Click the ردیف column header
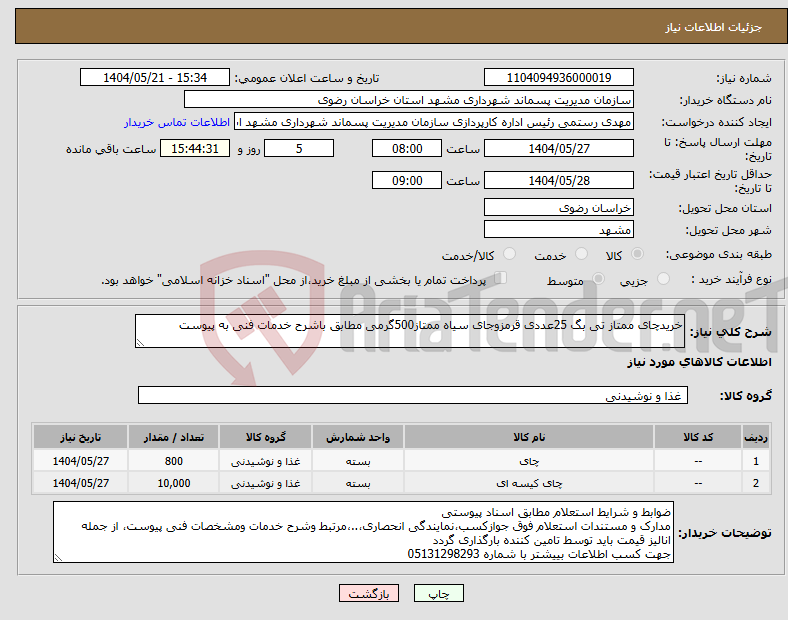 pyautogui.click(x=755, y=437)
